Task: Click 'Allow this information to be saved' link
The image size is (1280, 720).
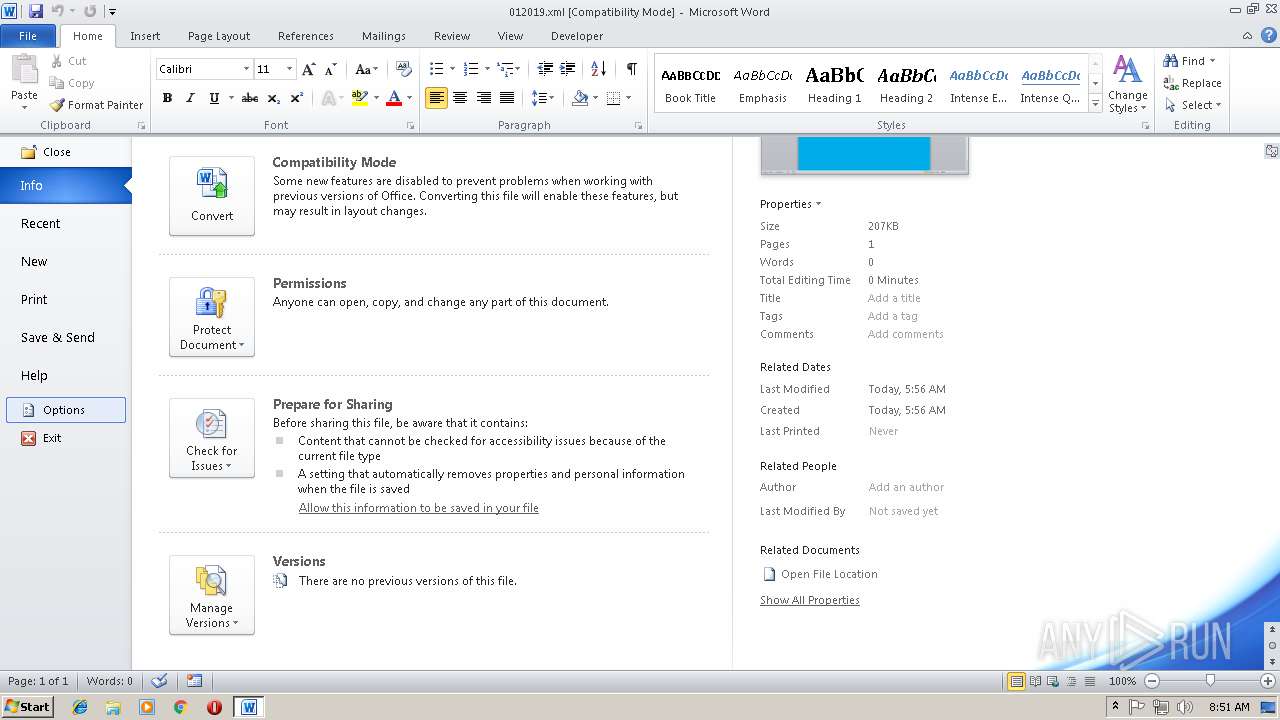Action: (418, 508)
